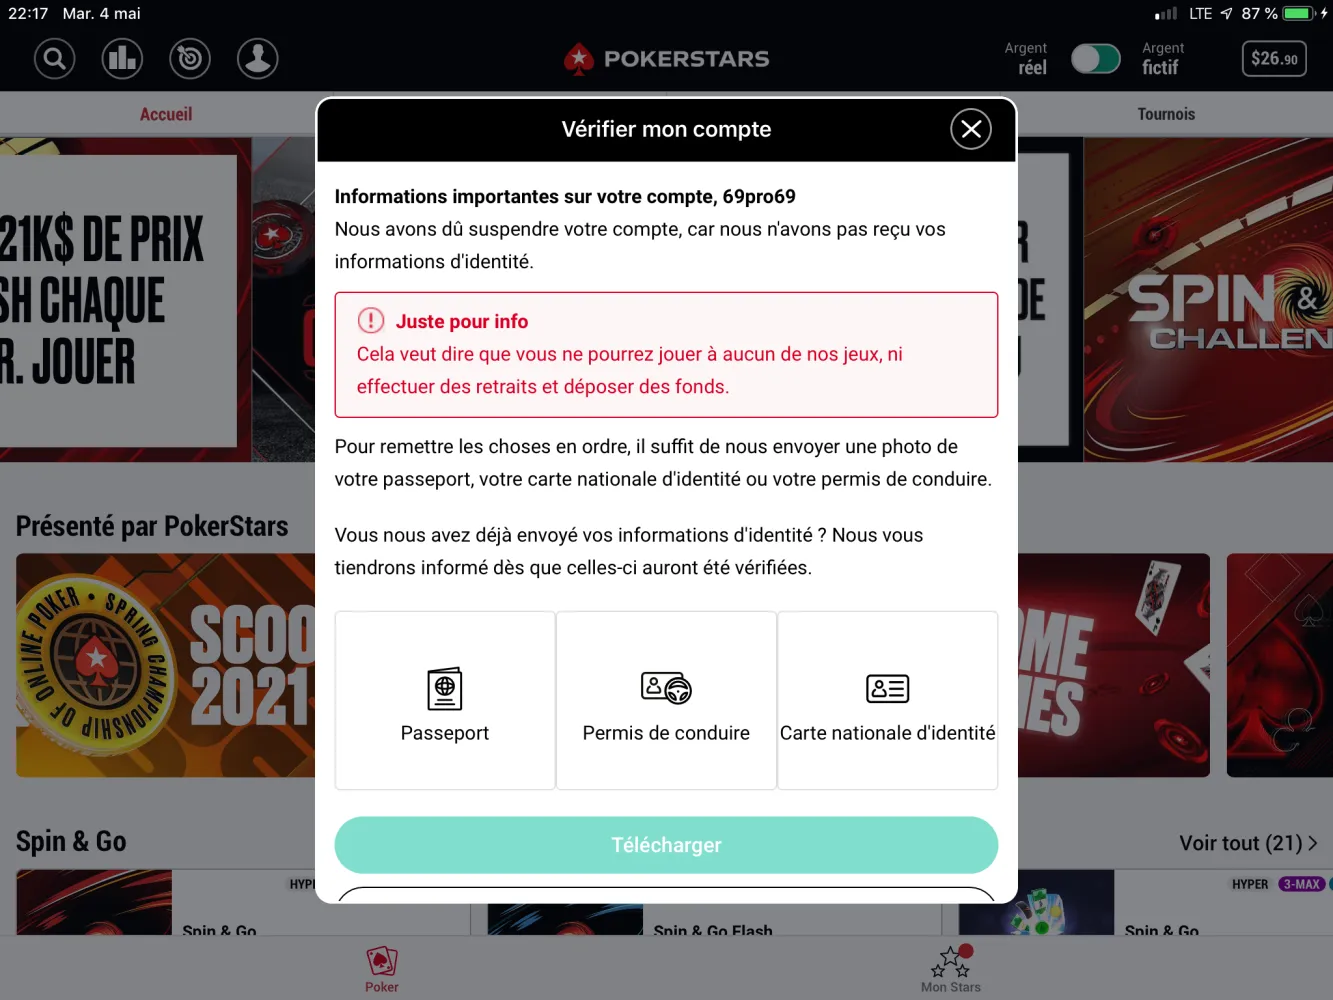
Task: Open the $26.90 balance button
Action: [x=1274, y=59]
